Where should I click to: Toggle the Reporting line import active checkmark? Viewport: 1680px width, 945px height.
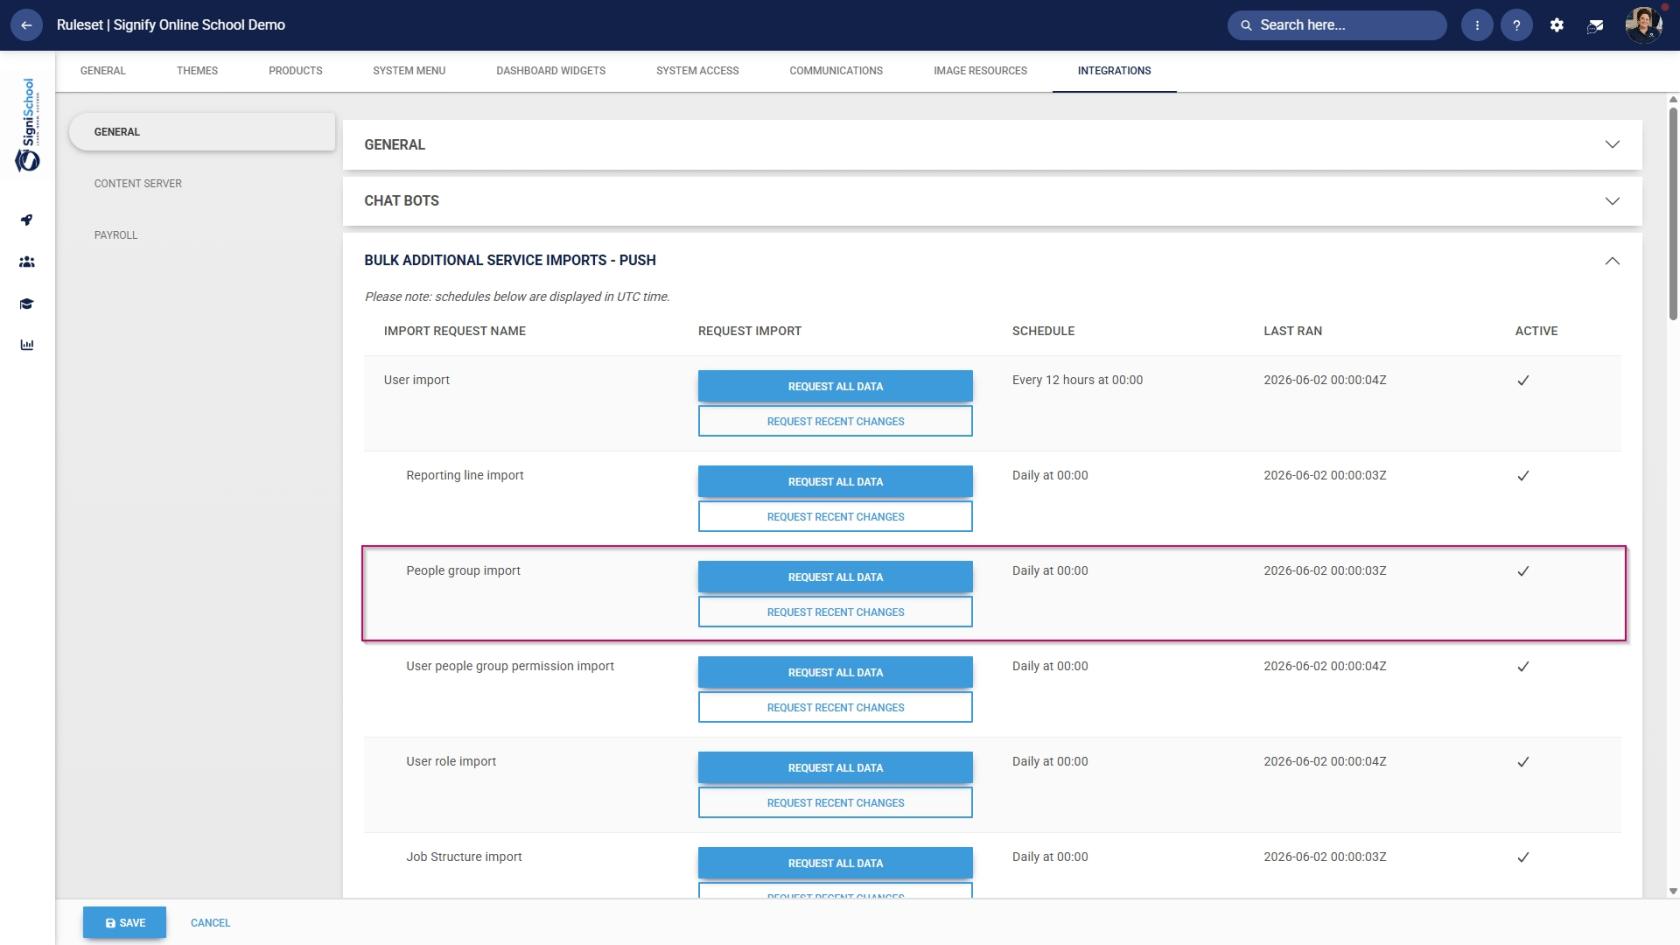coord(1523,476)
